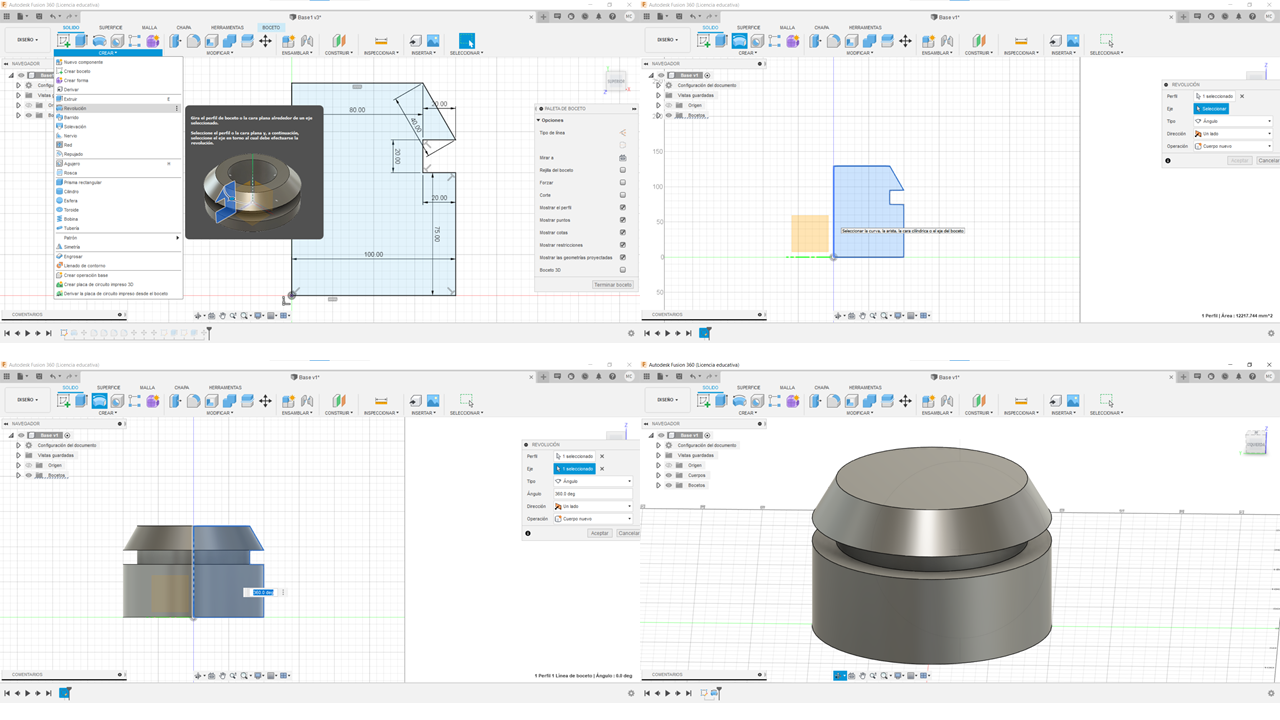Viewport: 1280px width, 720px height.
Task: Open the Patrón submenu arrow
Action: click(x=178, y=237)
